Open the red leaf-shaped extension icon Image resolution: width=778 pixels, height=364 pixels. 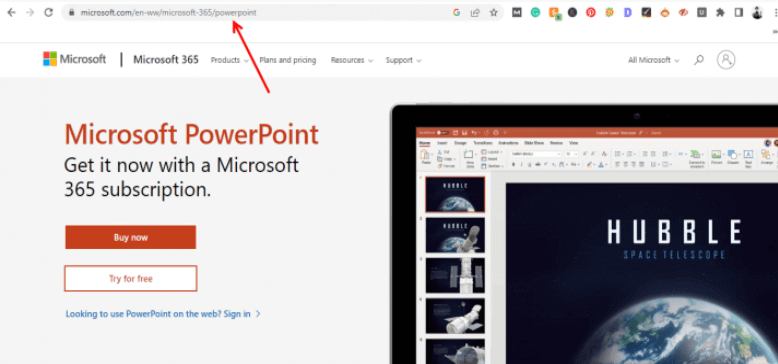tap(683, 13)
